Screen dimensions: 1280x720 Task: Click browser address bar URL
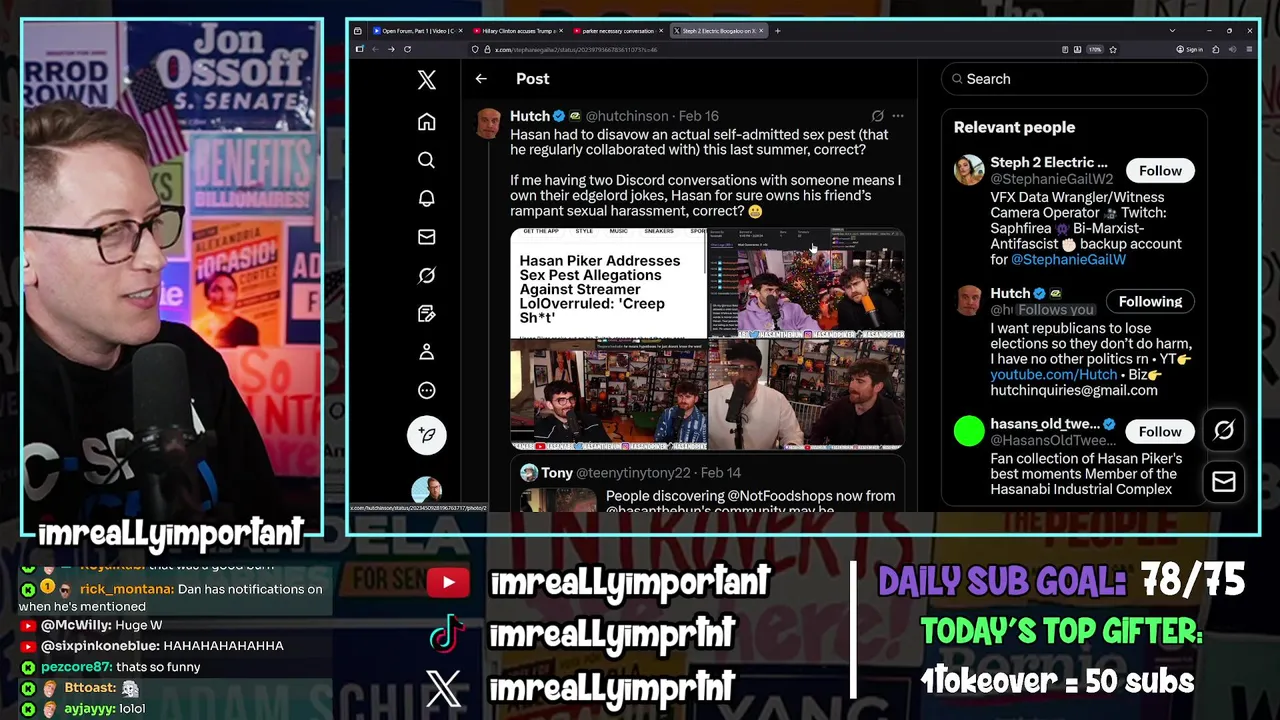tap(576, 49)
